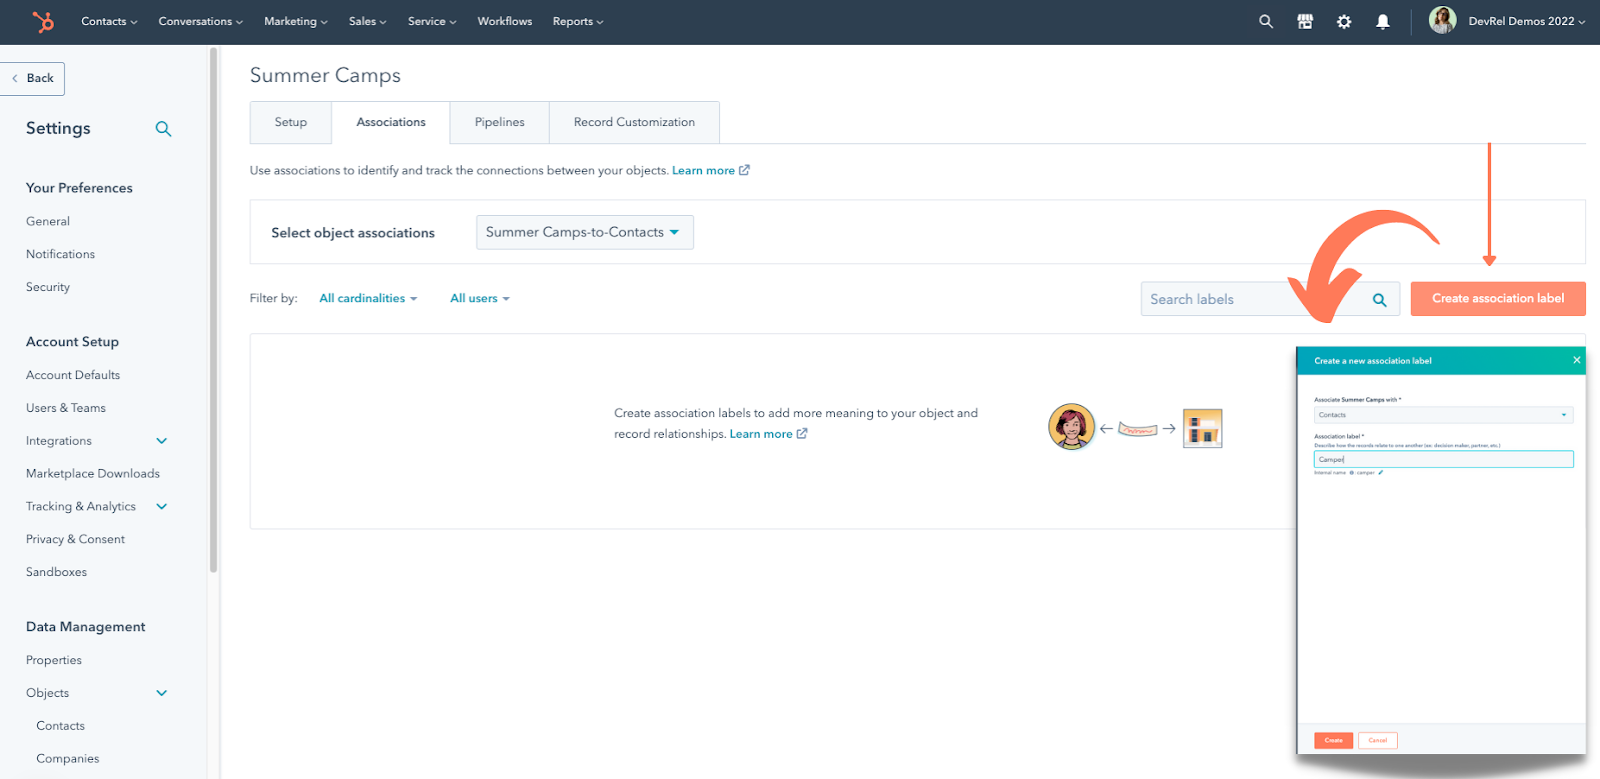Expand Tracking & Analytics section
This screenshot has width=1600, height=779.
tap(162, 507)
